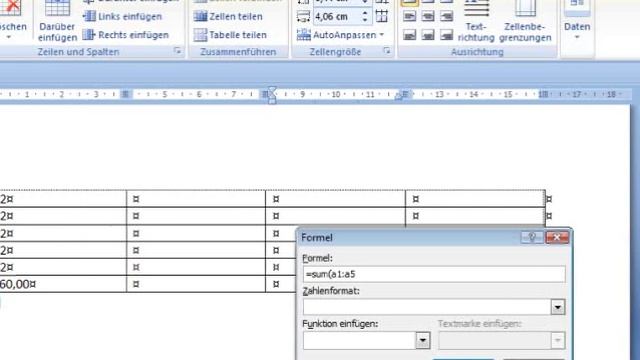
Task: Align cell content bottom right
Action: click(446, 35)
